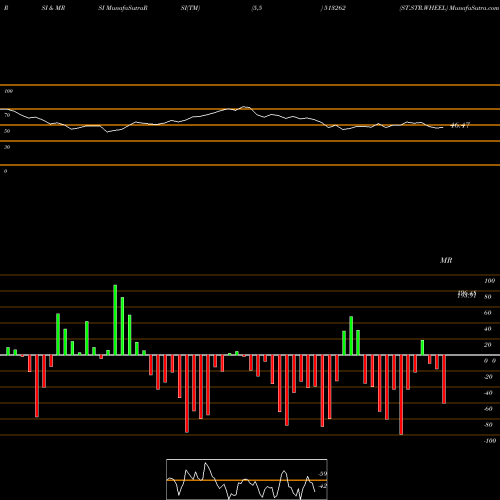Click the 80 label on the MR right axis
500x500 pixels.
tap(488, 297)
